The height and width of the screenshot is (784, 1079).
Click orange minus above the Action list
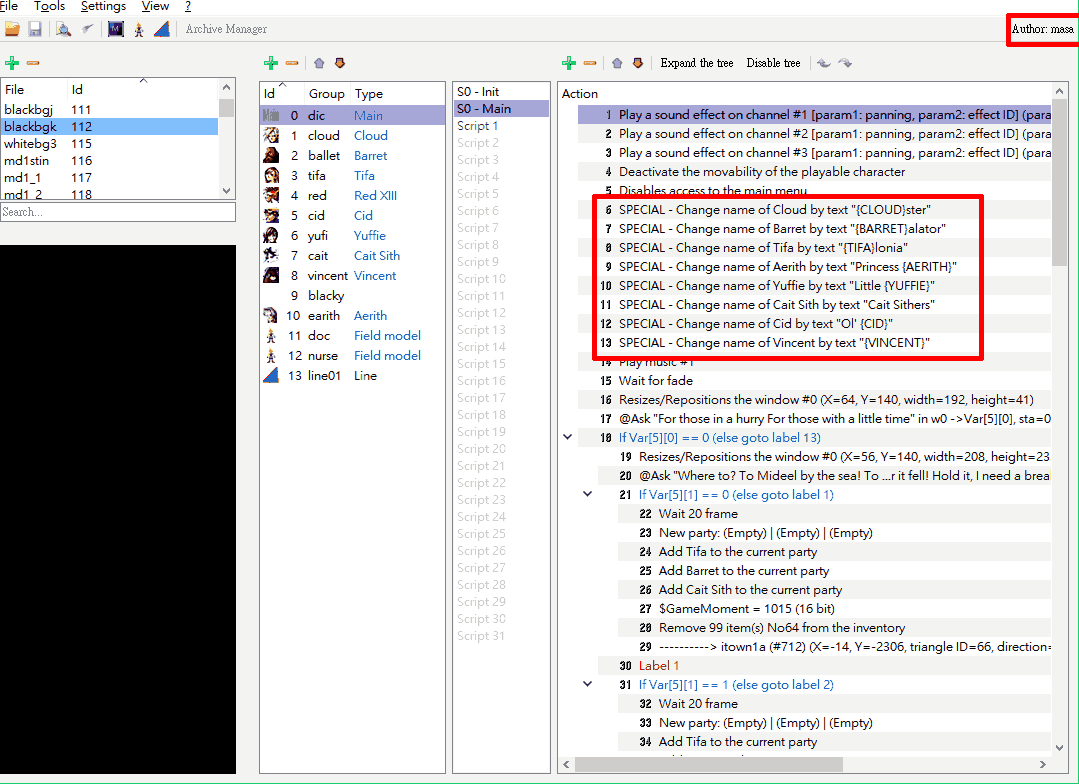(590, 63)
